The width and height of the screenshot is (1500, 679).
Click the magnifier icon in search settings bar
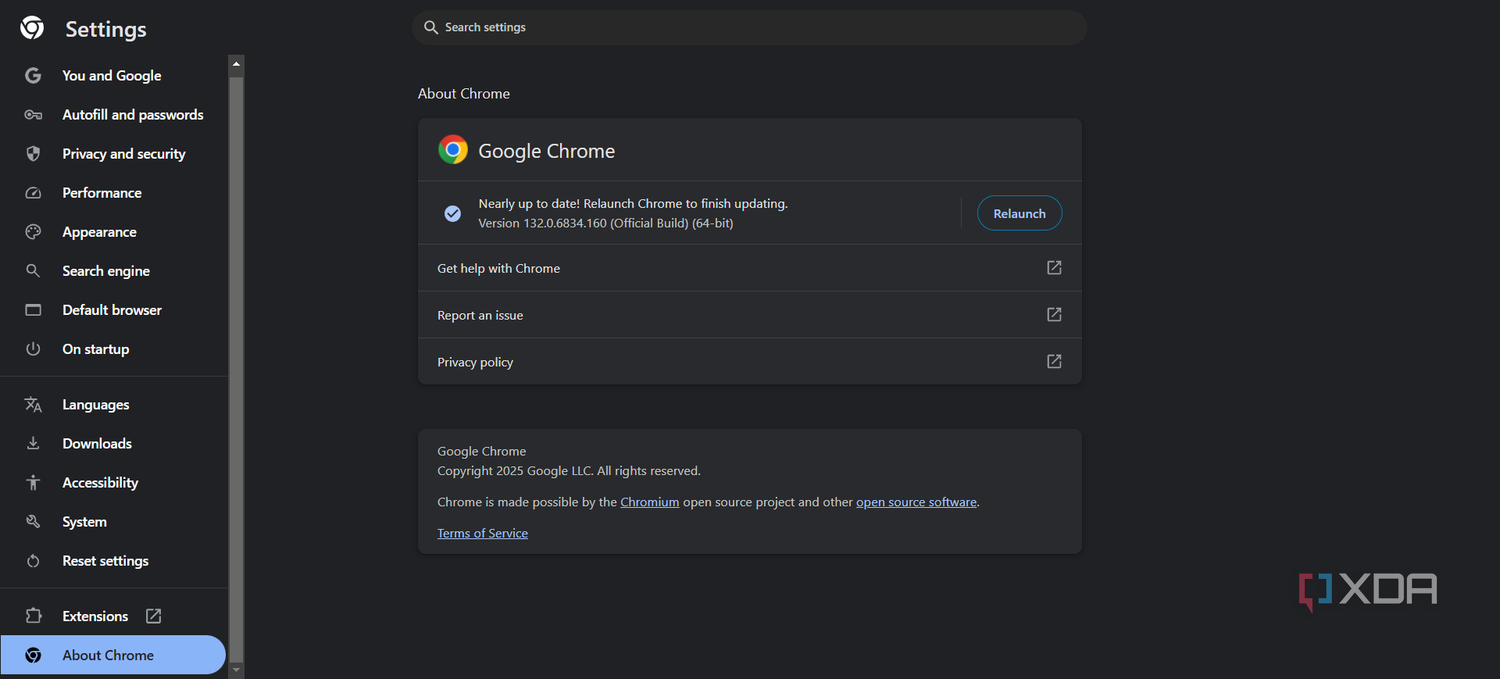(x=431, y=27)
